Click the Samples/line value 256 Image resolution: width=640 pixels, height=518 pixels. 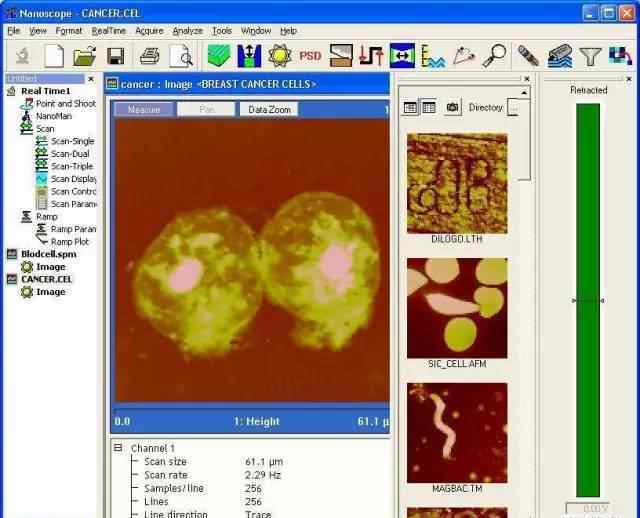tap(253, 488)
